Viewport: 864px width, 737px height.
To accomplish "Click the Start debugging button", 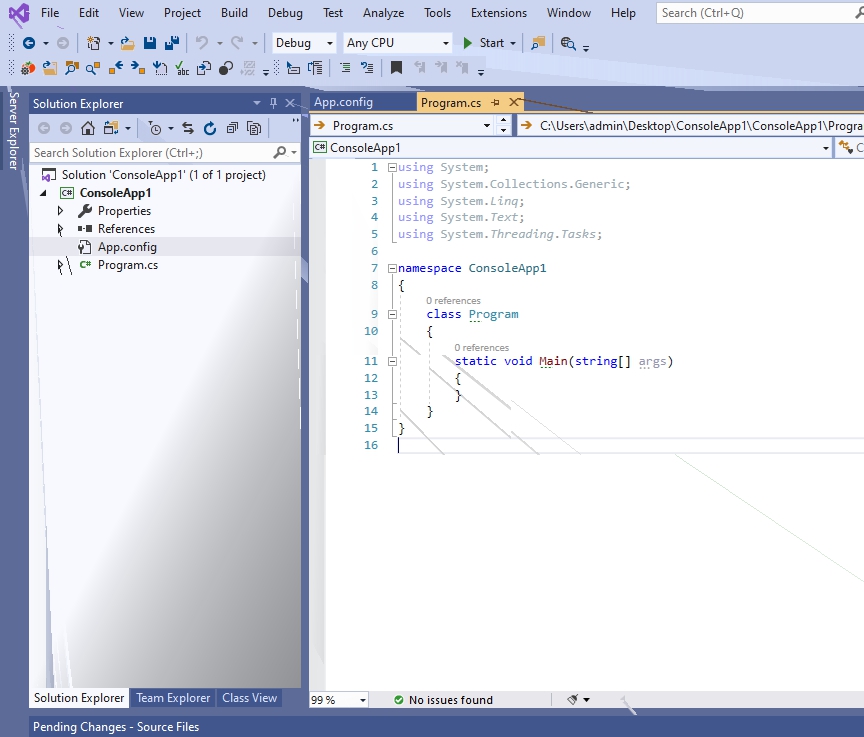I will 484,43.
